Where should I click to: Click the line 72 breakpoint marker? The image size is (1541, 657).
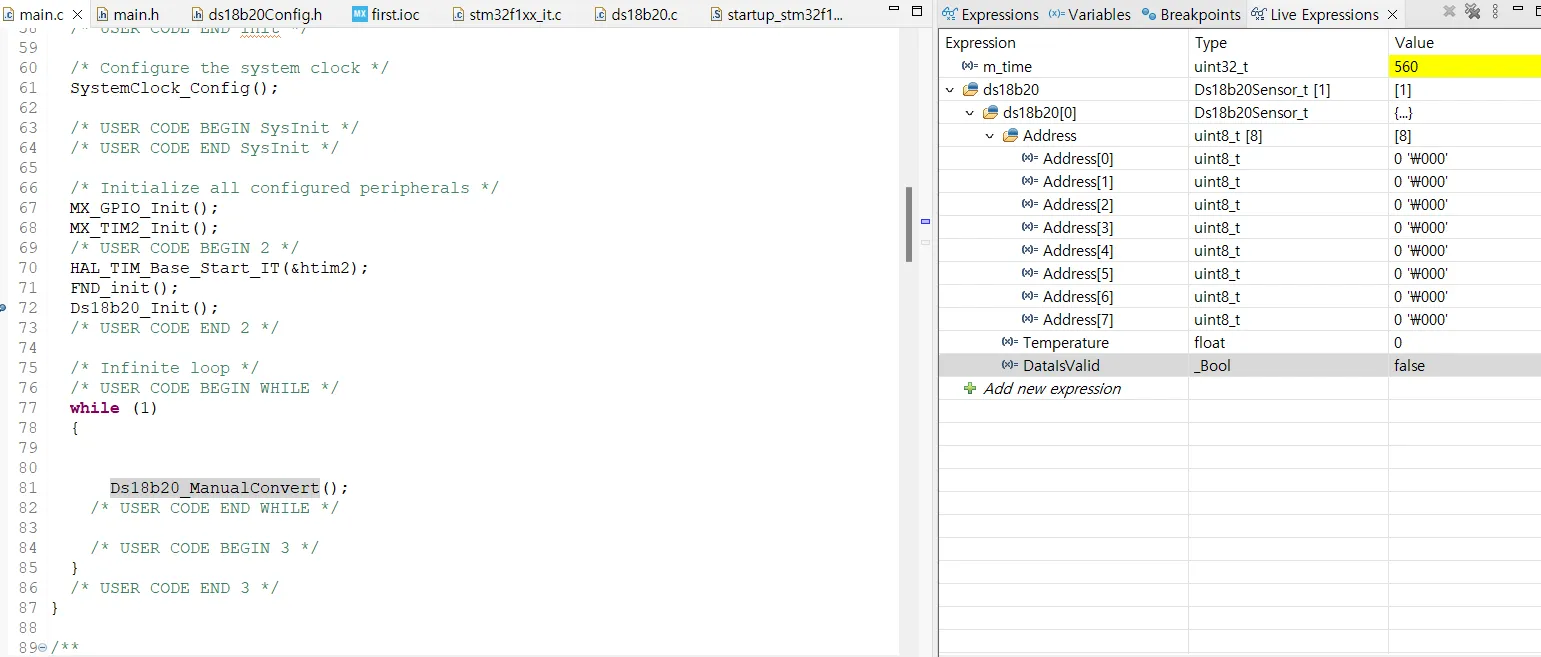pyautogui.click(x=3, y=308)
